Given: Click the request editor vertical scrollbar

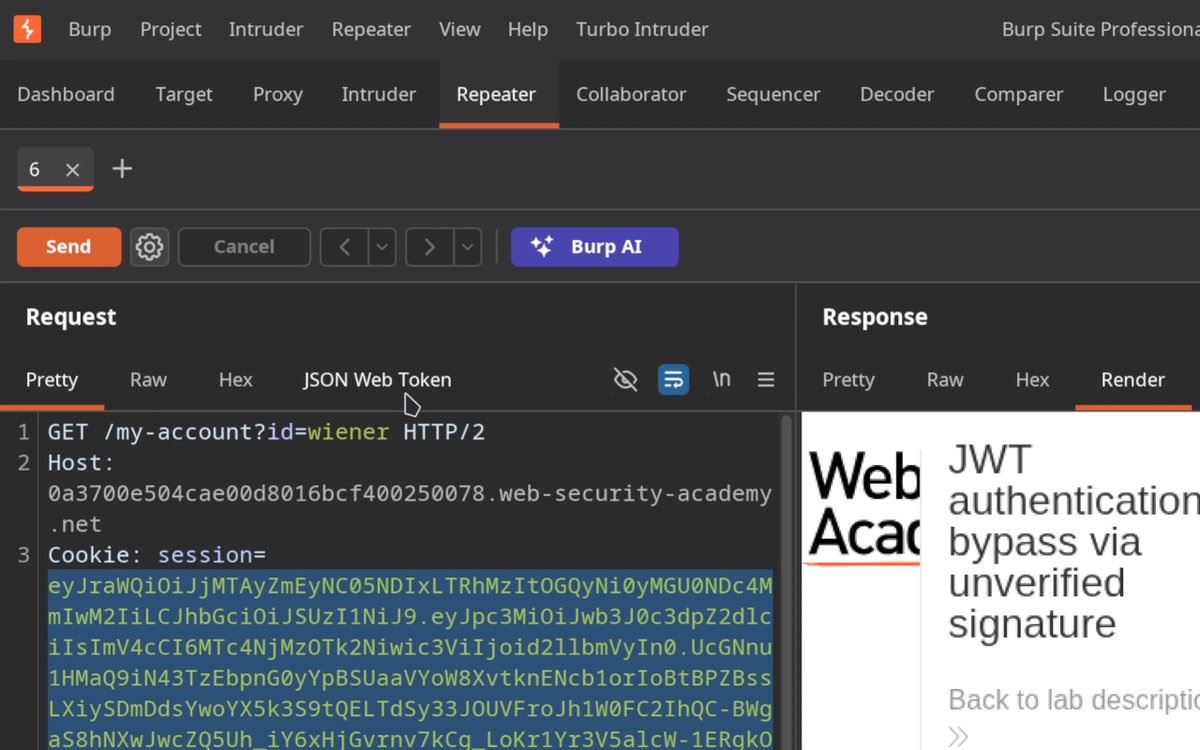Looking at the screenshot, I should pos(786,580).
